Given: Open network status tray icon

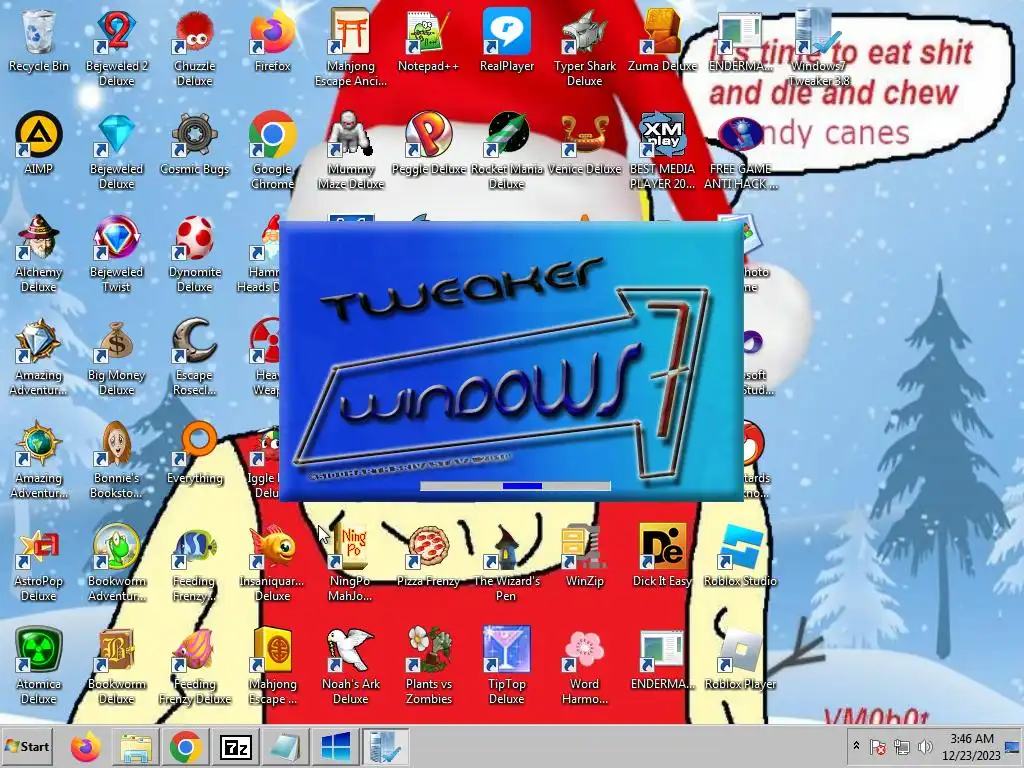Looking at the screenshot, I should coord(902,746).
